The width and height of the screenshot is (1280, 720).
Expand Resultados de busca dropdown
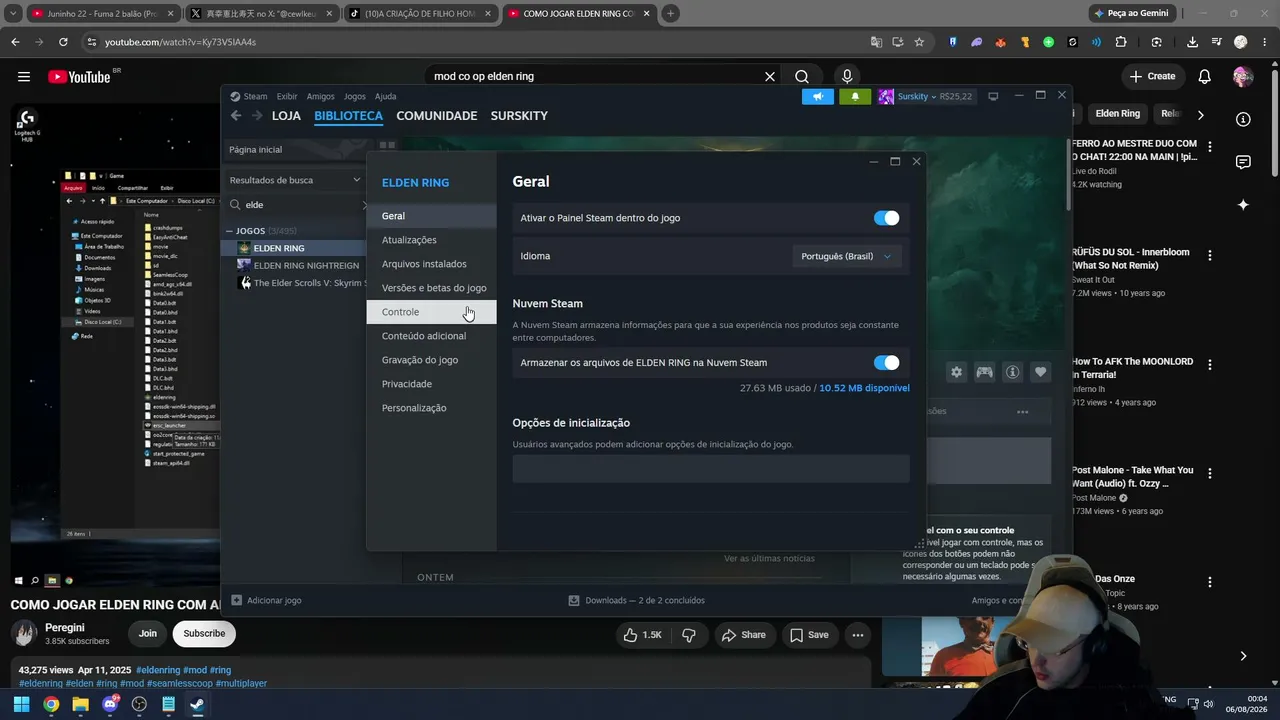click(295, 180)
